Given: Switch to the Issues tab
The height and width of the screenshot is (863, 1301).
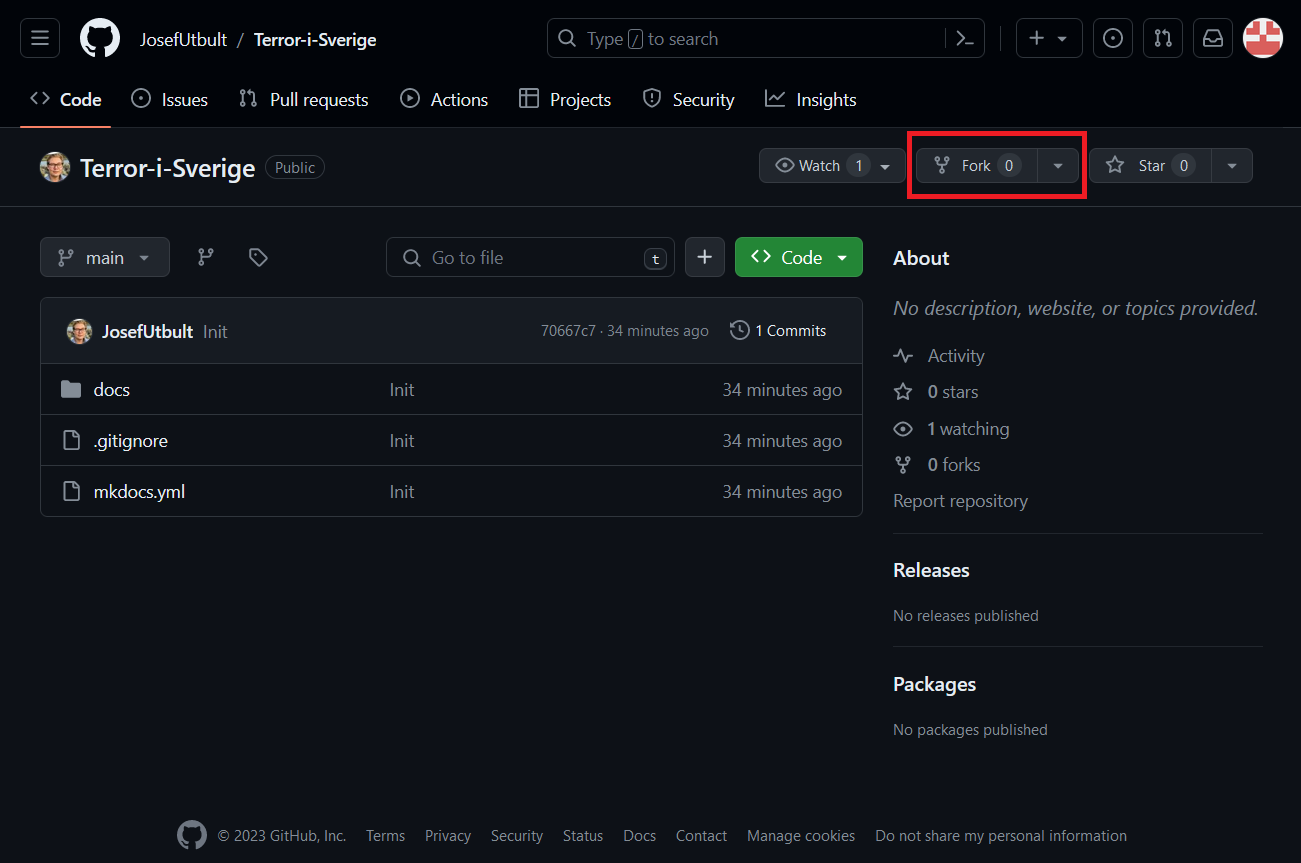Looking at the screenshot, I should [x=170, y=99].
